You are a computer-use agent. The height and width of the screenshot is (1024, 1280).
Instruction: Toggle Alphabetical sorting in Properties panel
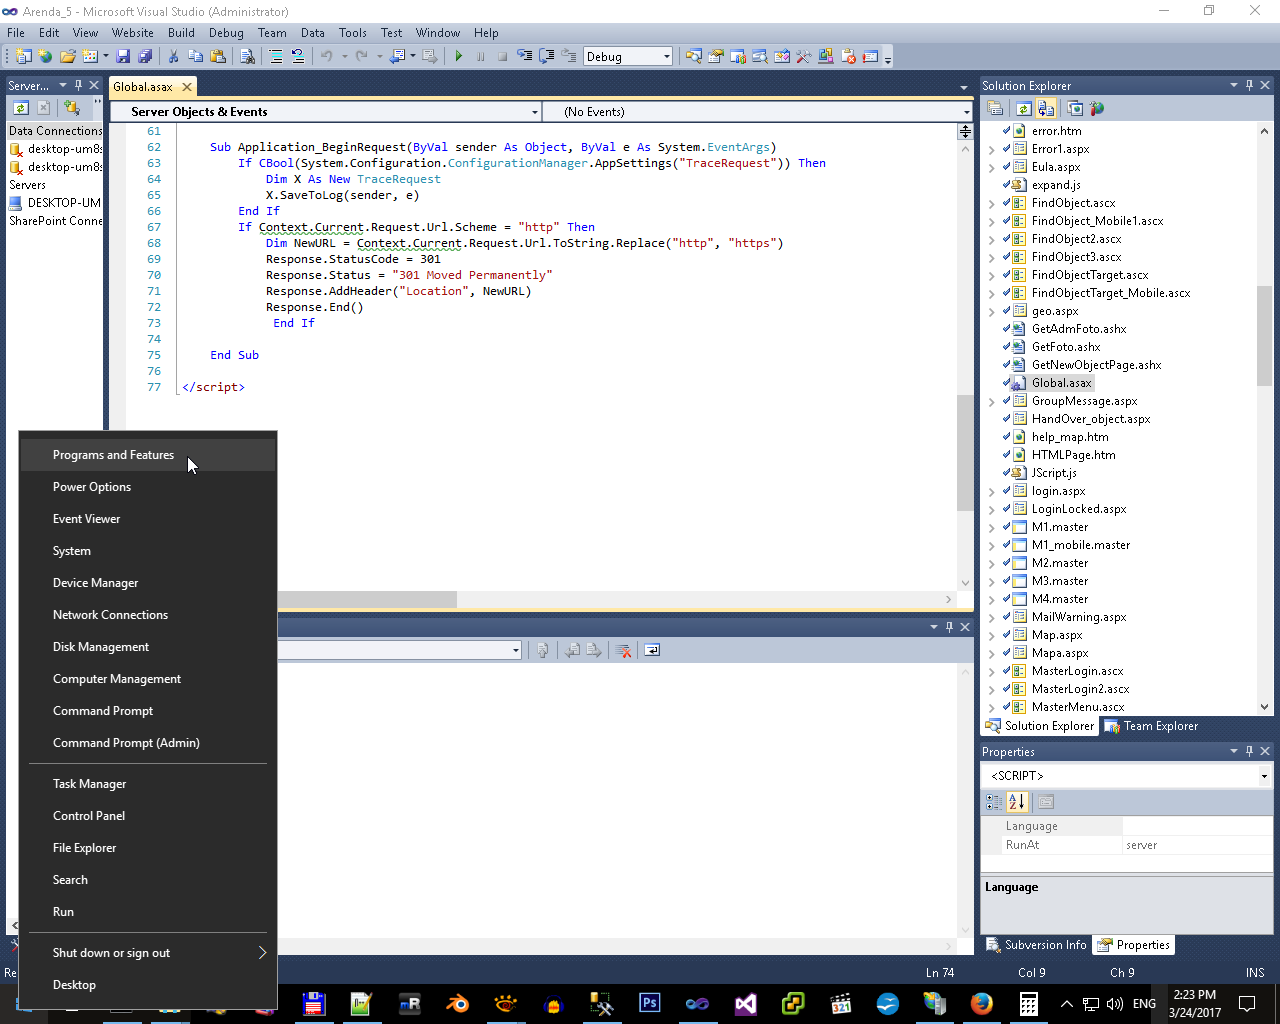tap(1017, 802)
